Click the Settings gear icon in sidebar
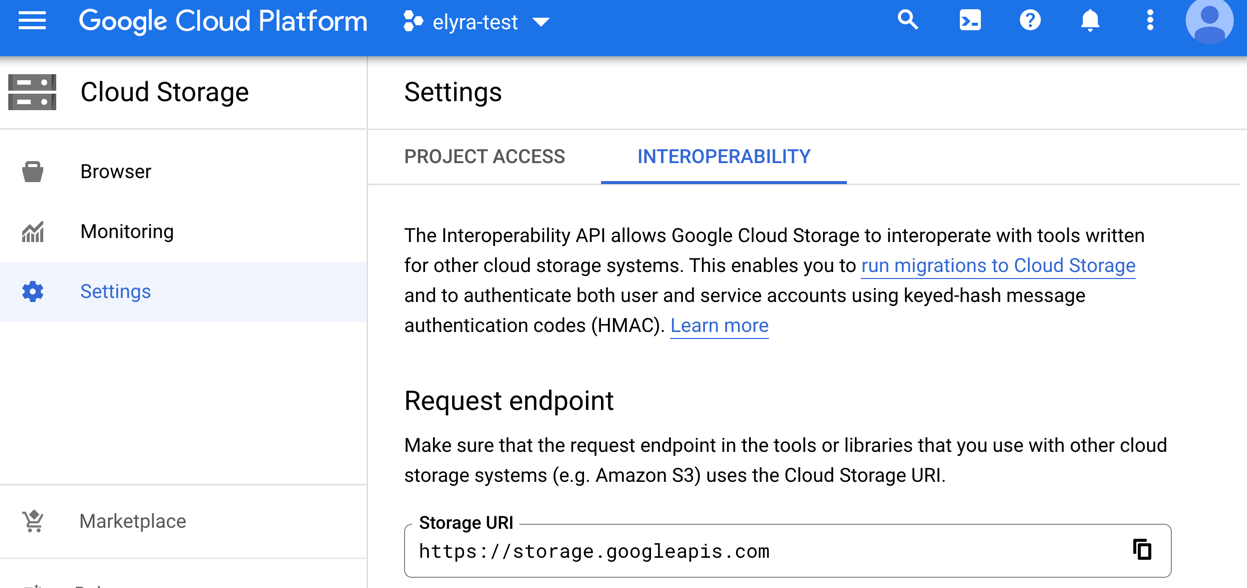The height and width of the screenshot is (588, 1247). click(33, 291)
